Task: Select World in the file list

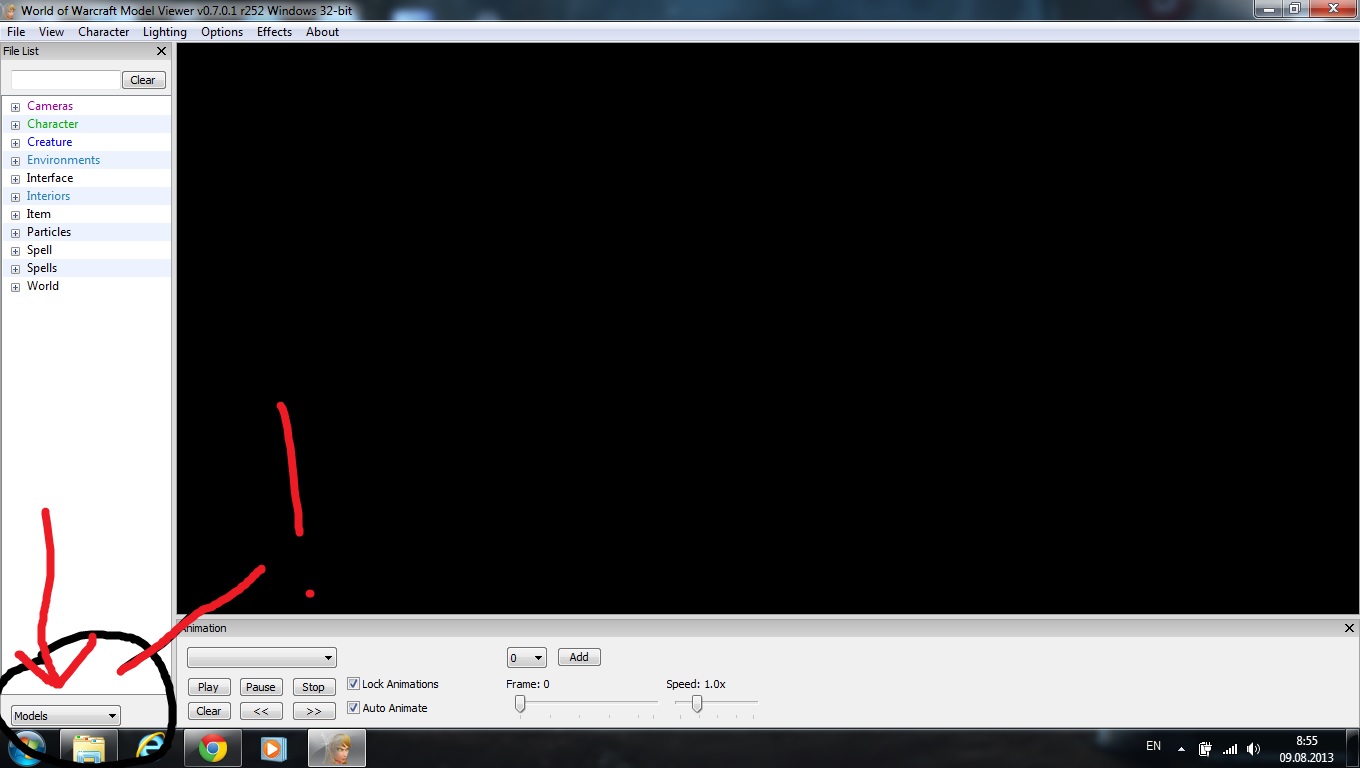Action: click(43, 286)
